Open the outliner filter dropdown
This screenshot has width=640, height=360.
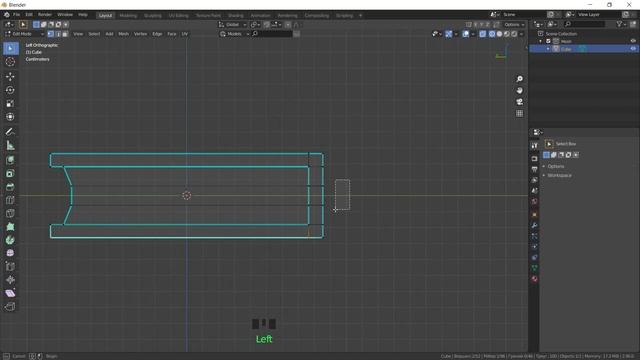coord(621,24)
